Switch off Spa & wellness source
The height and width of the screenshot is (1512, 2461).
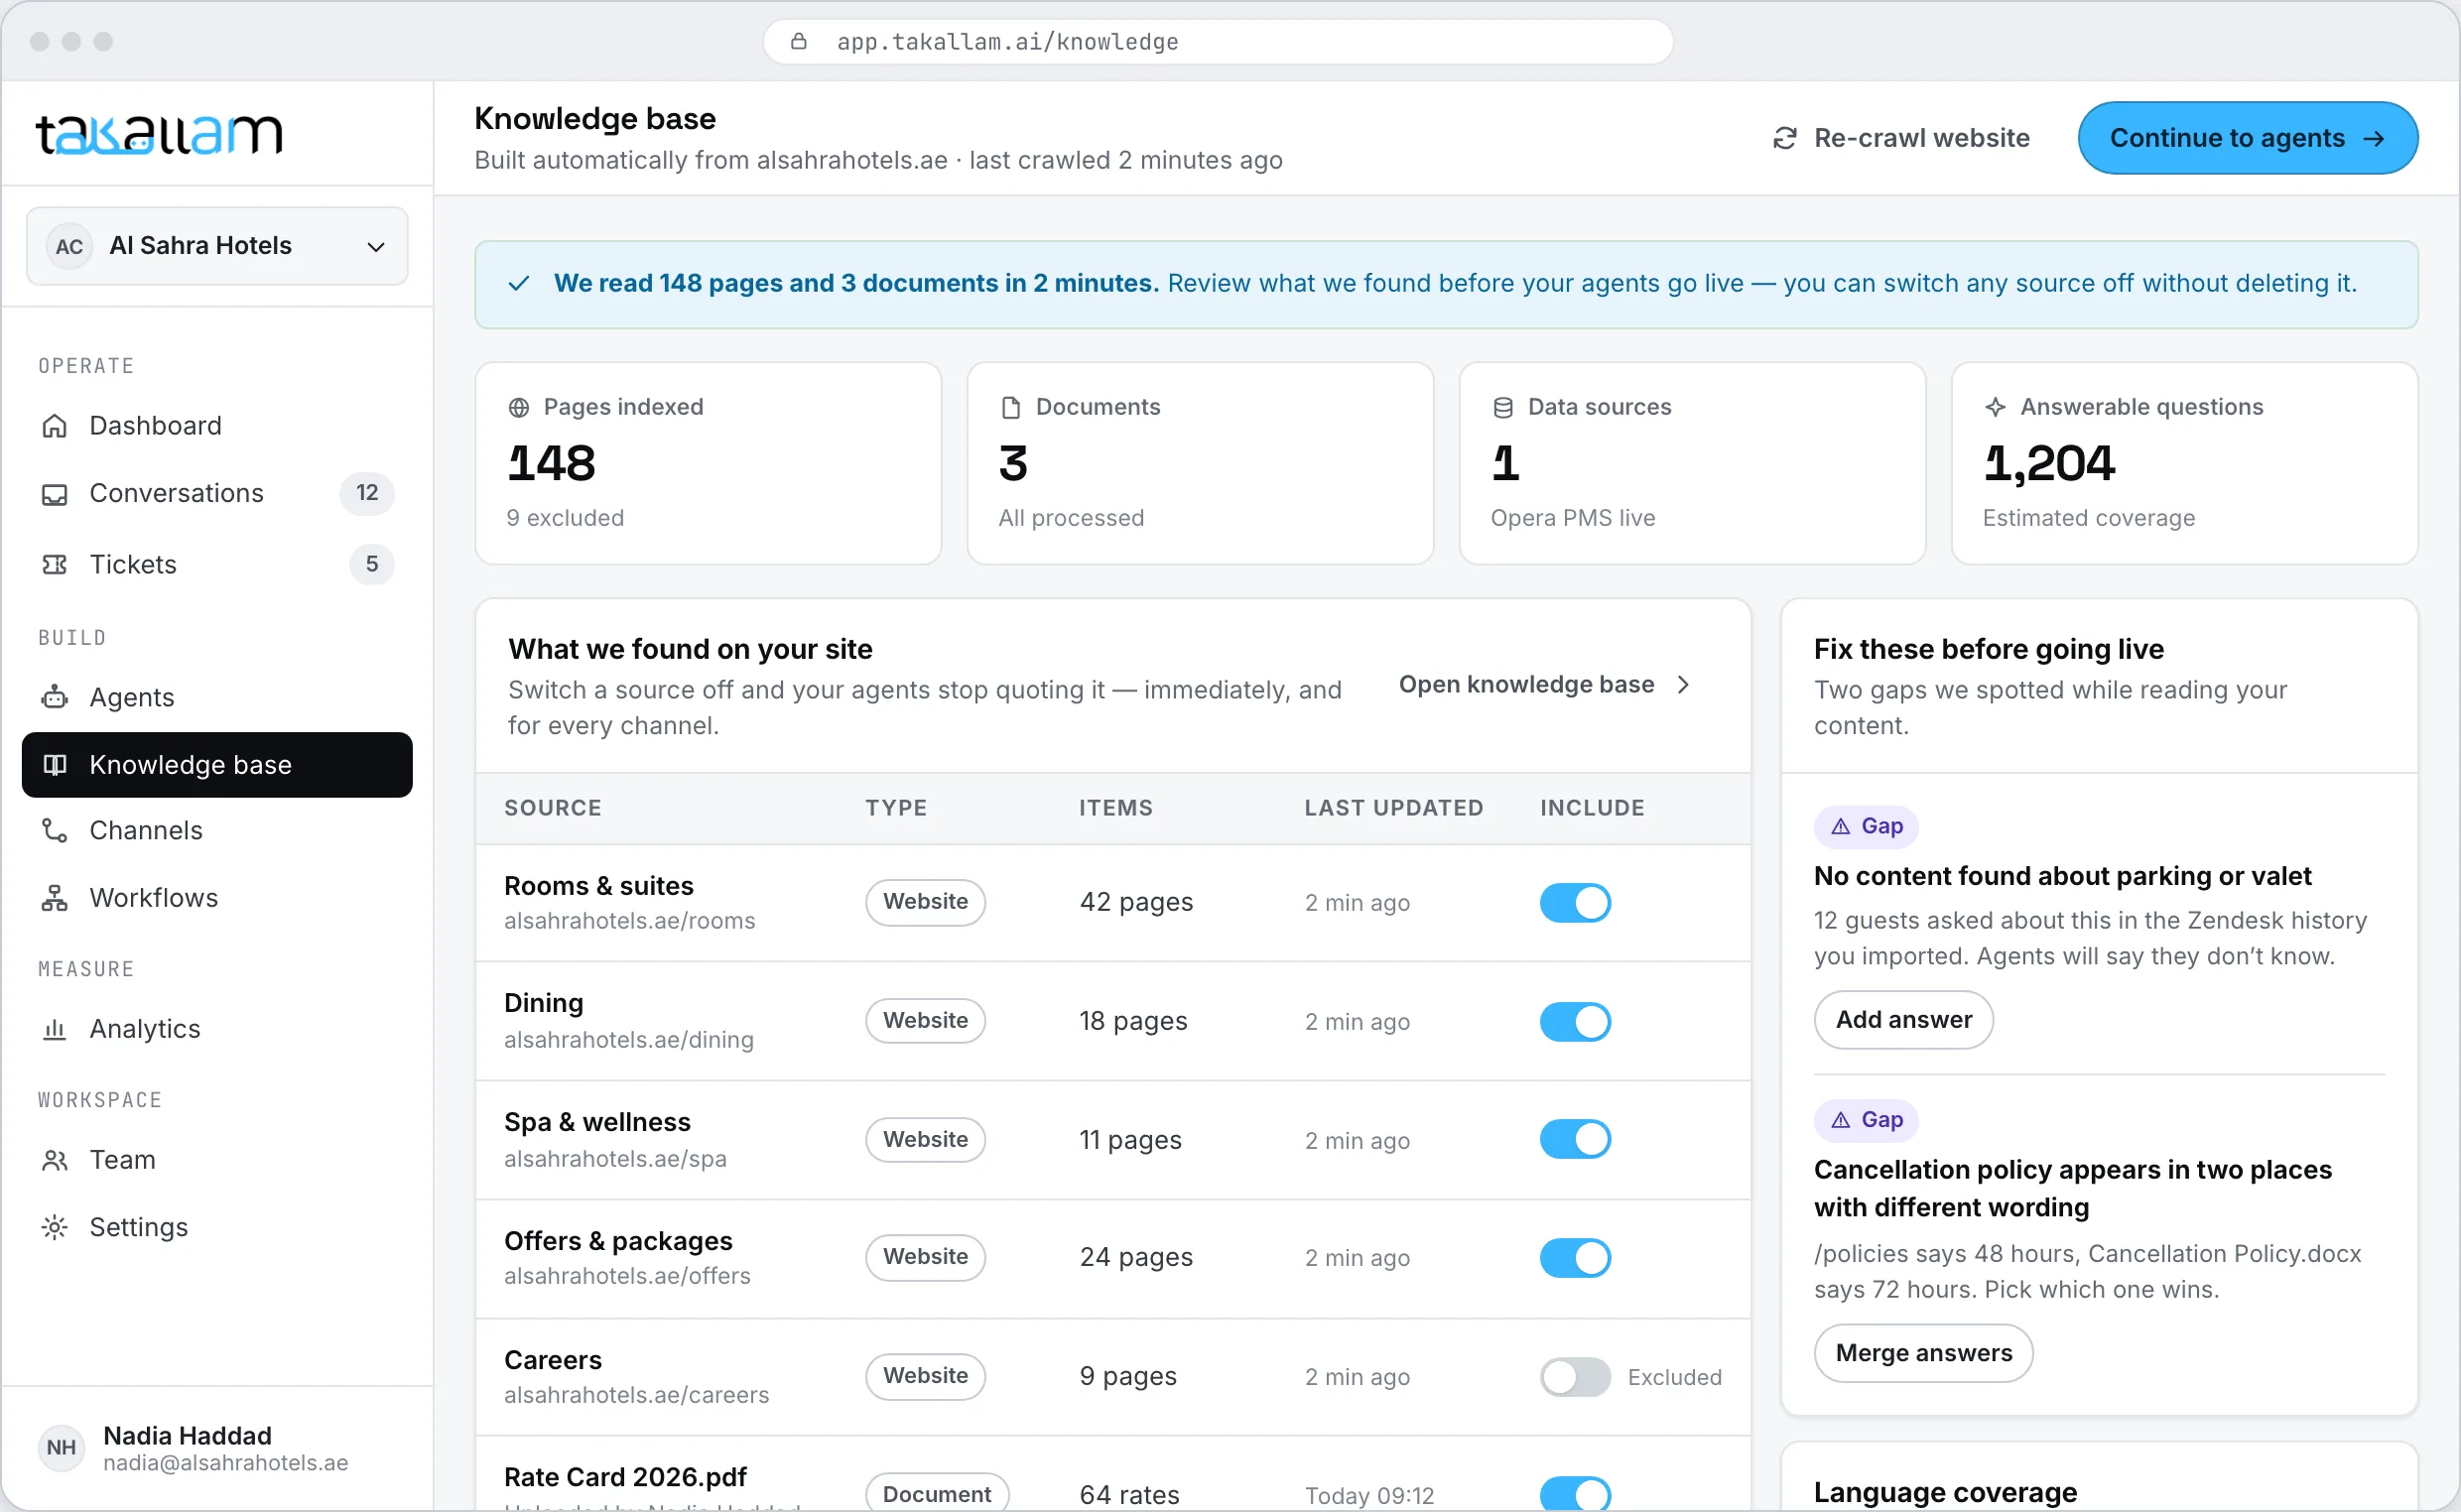coord(1575,1140)
